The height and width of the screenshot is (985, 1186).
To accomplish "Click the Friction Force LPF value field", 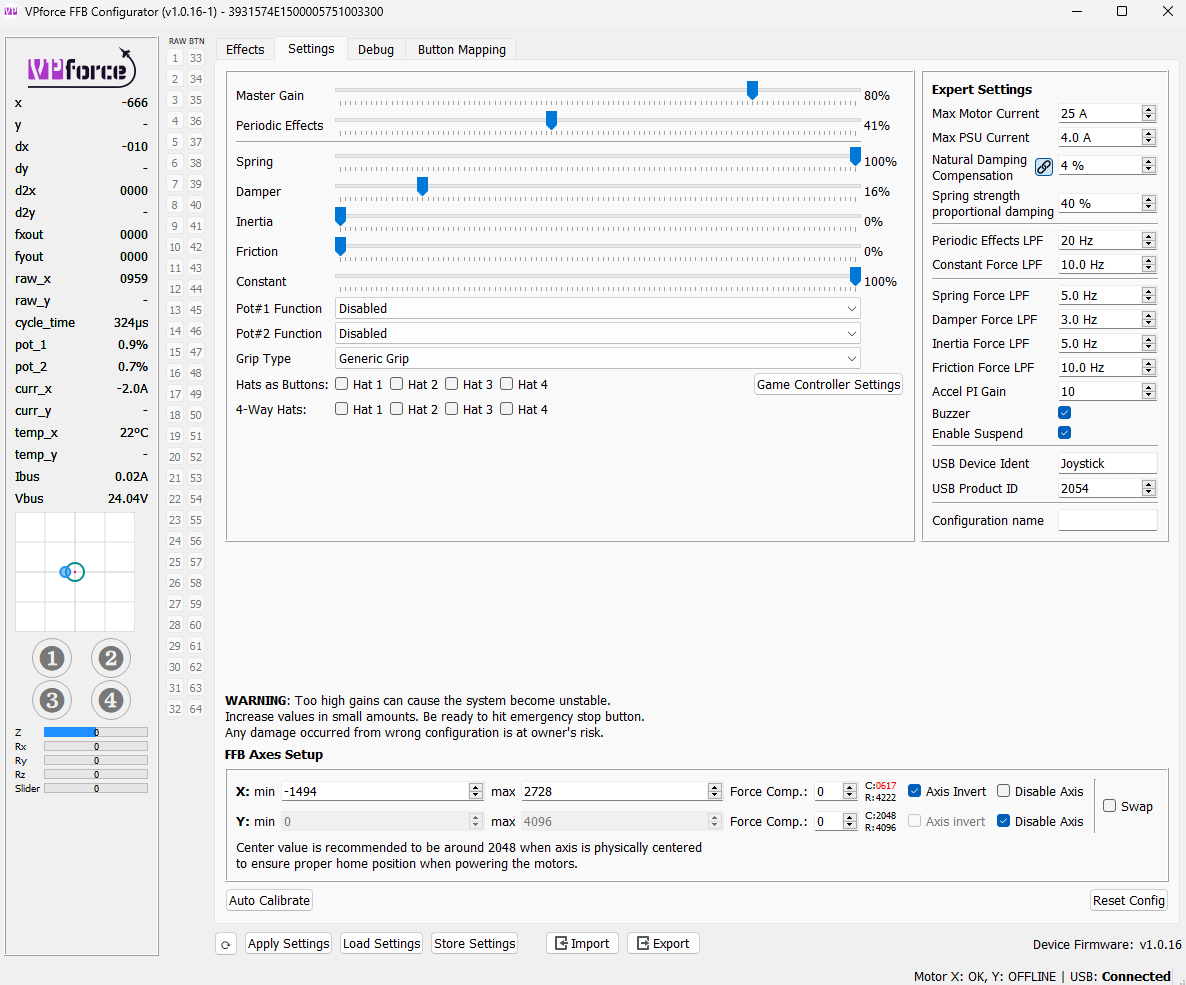I will click(x=1100, y=368).
